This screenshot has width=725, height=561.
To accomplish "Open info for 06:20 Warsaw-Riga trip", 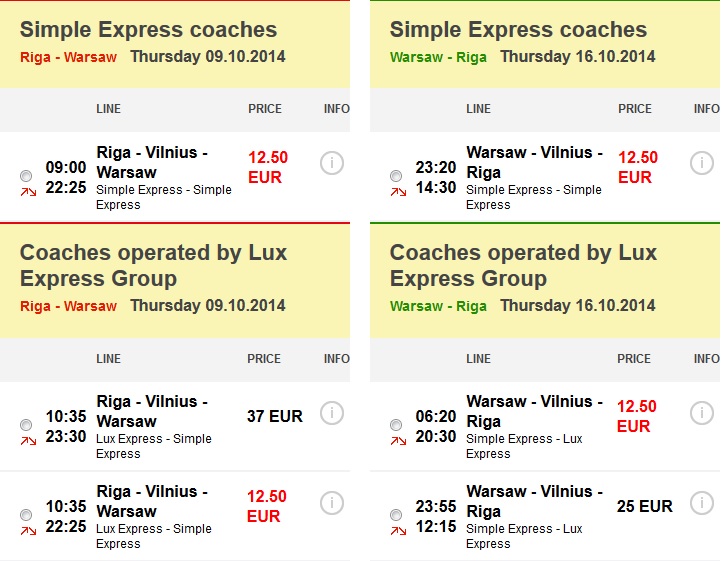I will click(x=701, y=413).
